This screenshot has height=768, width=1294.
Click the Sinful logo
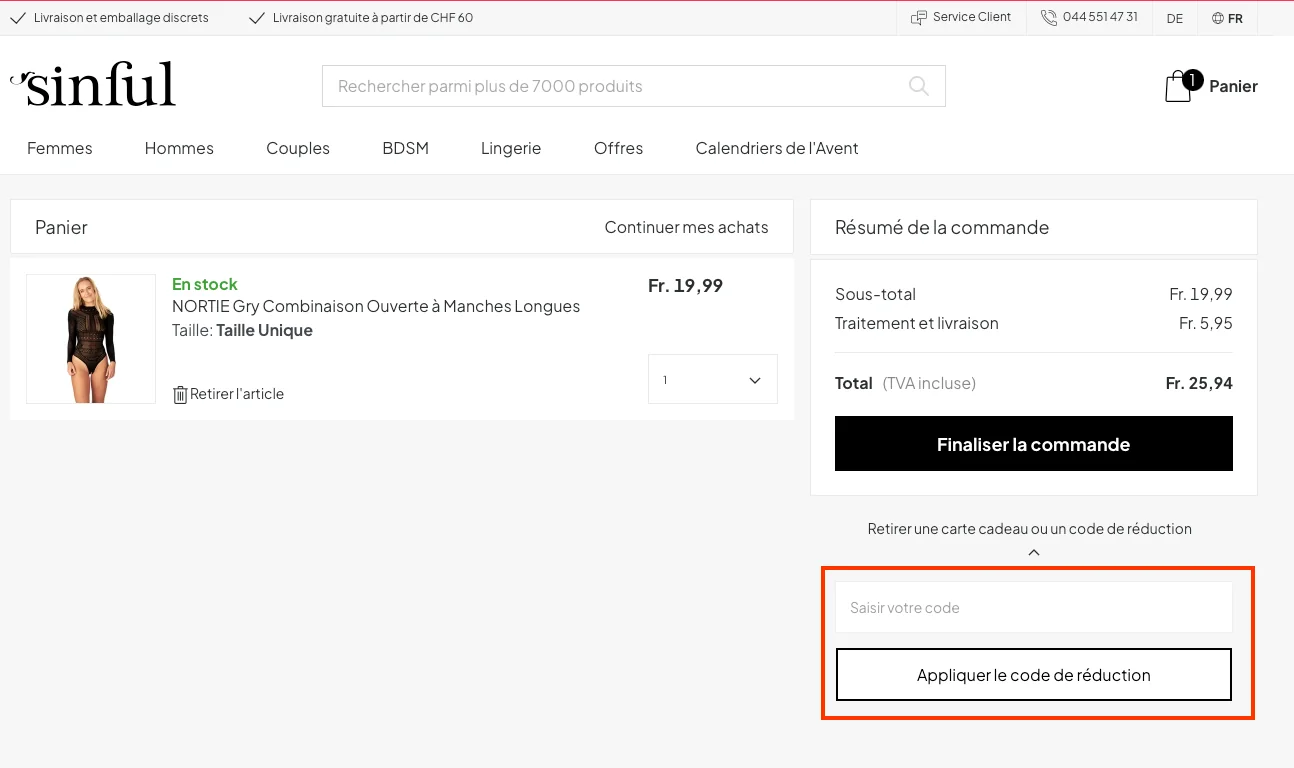(93, 84)
